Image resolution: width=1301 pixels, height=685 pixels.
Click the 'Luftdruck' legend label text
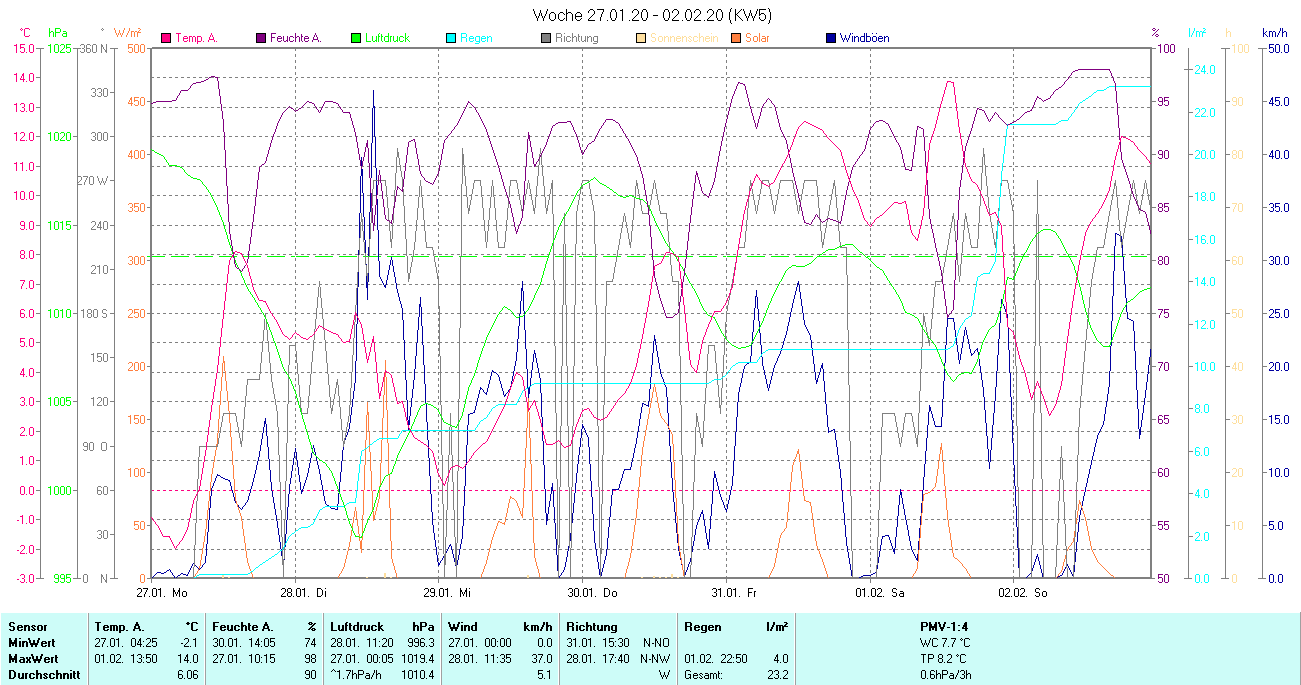coord(387,38)
